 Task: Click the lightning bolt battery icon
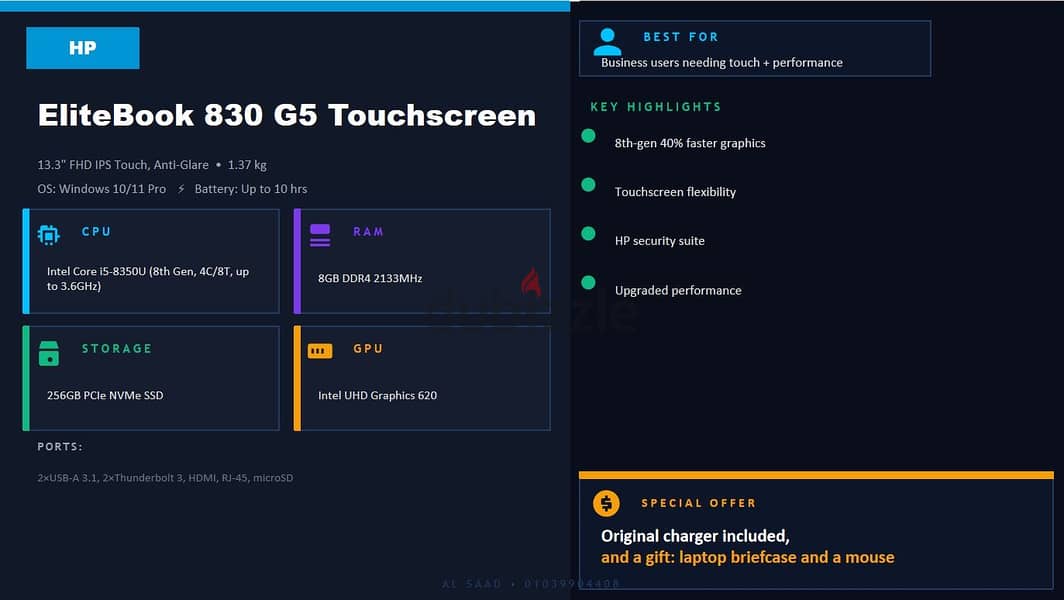(x=181, y=189)
